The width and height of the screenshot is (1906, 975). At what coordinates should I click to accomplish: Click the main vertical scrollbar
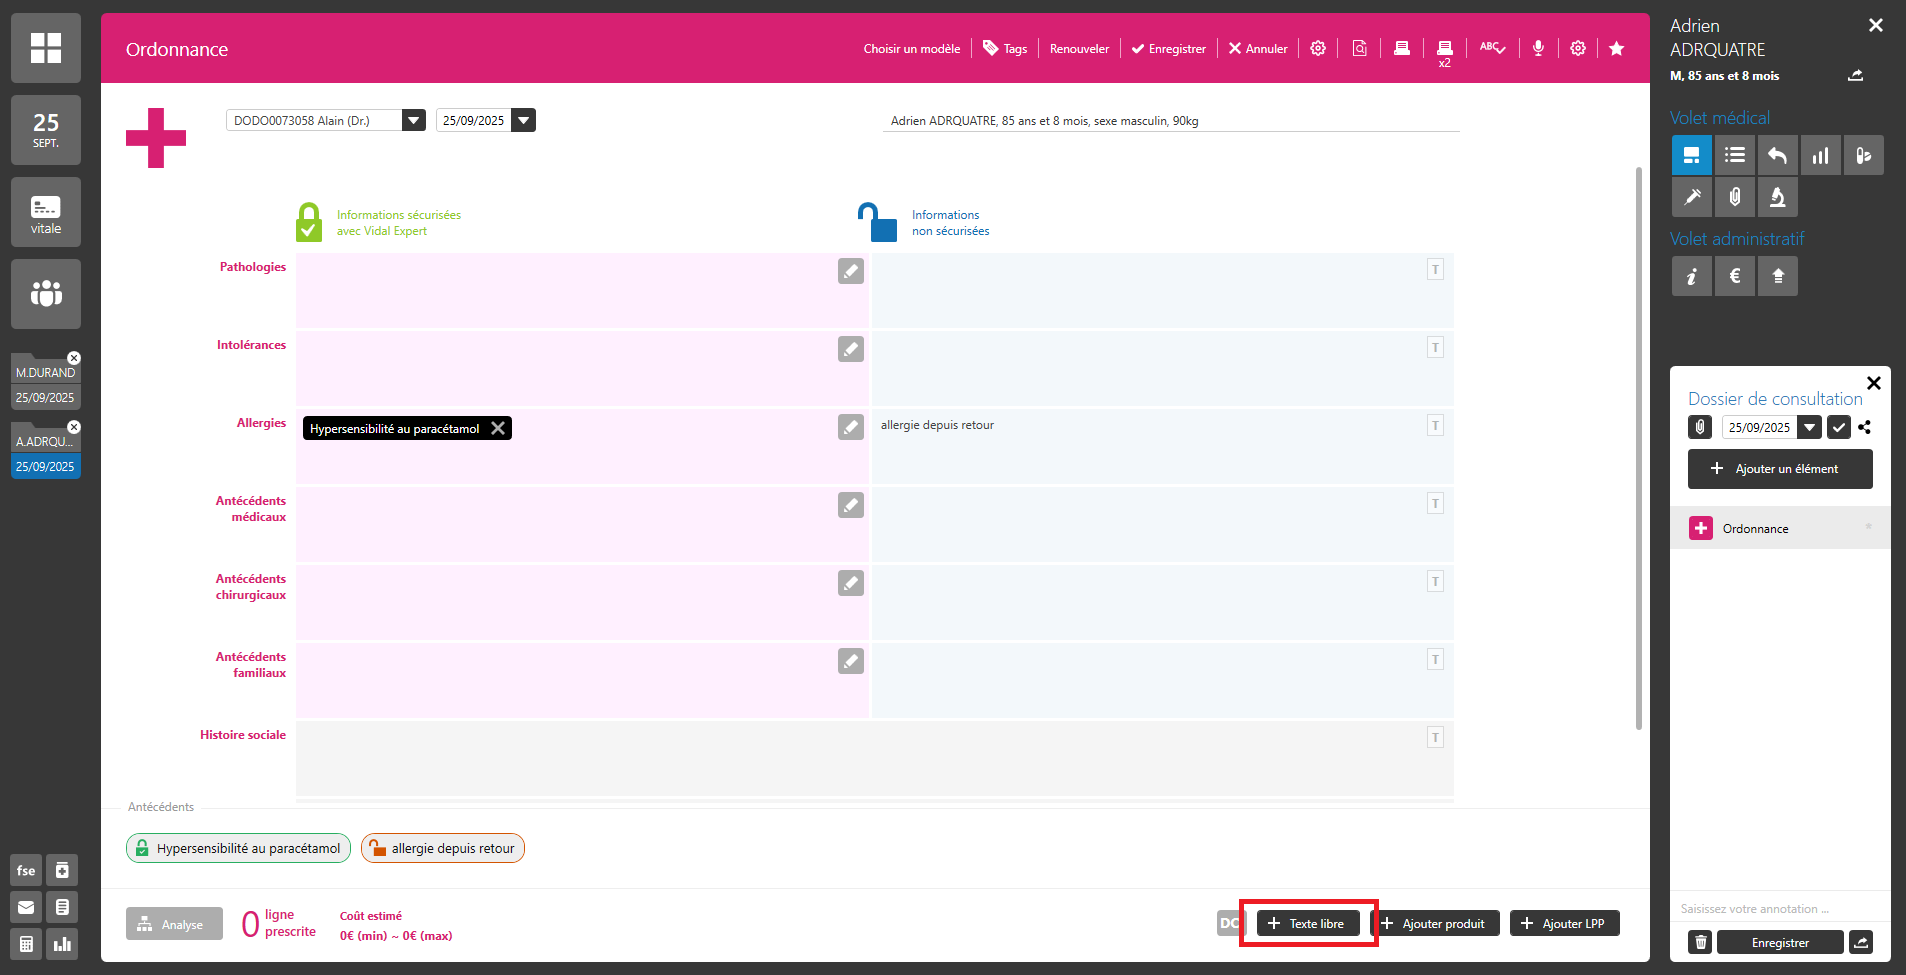click(1638, 448)
